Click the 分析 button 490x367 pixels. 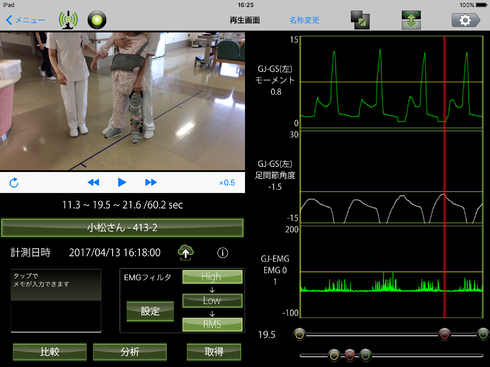[x=130, y=352]
